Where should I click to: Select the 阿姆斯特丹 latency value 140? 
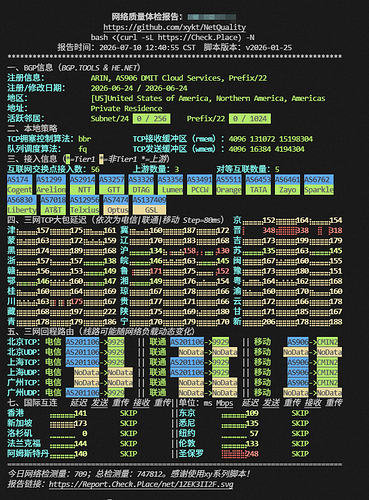pyautogui.click(x=80, y=454)
